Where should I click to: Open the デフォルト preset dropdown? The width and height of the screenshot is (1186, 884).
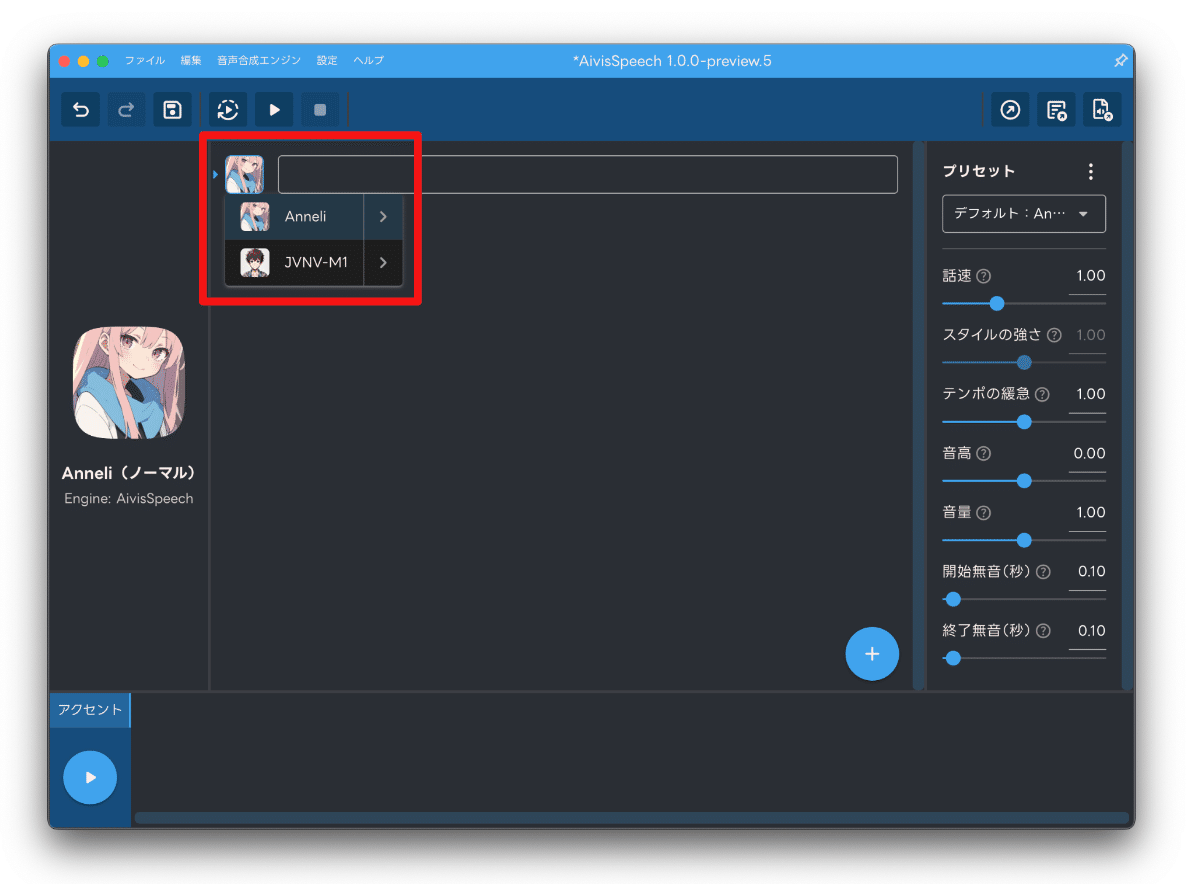tap(1023, 214)
